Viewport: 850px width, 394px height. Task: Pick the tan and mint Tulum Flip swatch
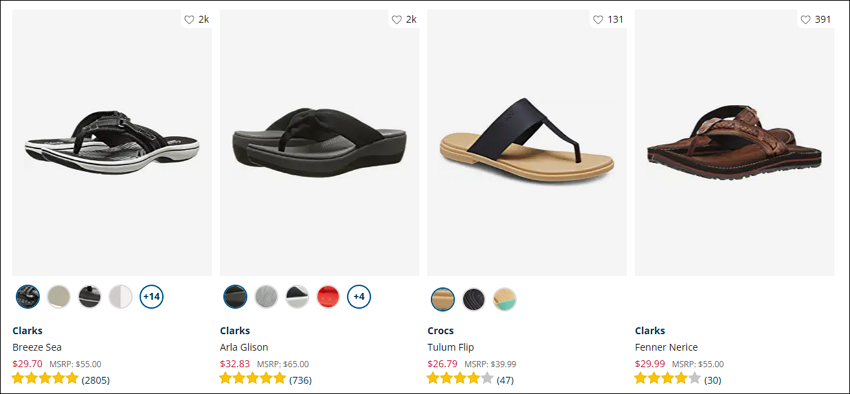[505, 299]
